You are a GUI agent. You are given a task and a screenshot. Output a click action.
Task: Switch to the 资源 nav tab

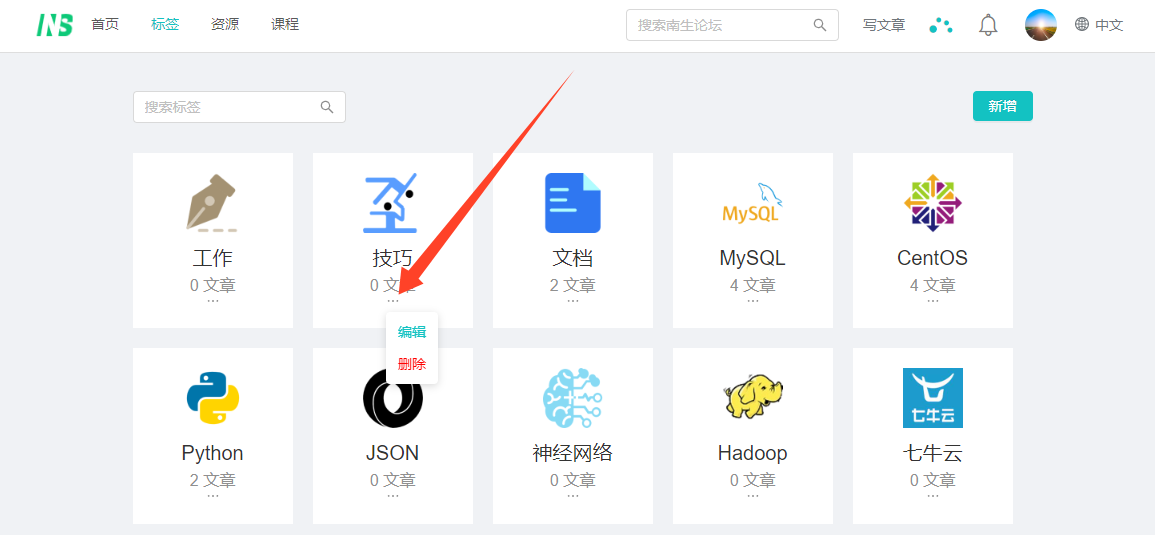pos(225,25)
